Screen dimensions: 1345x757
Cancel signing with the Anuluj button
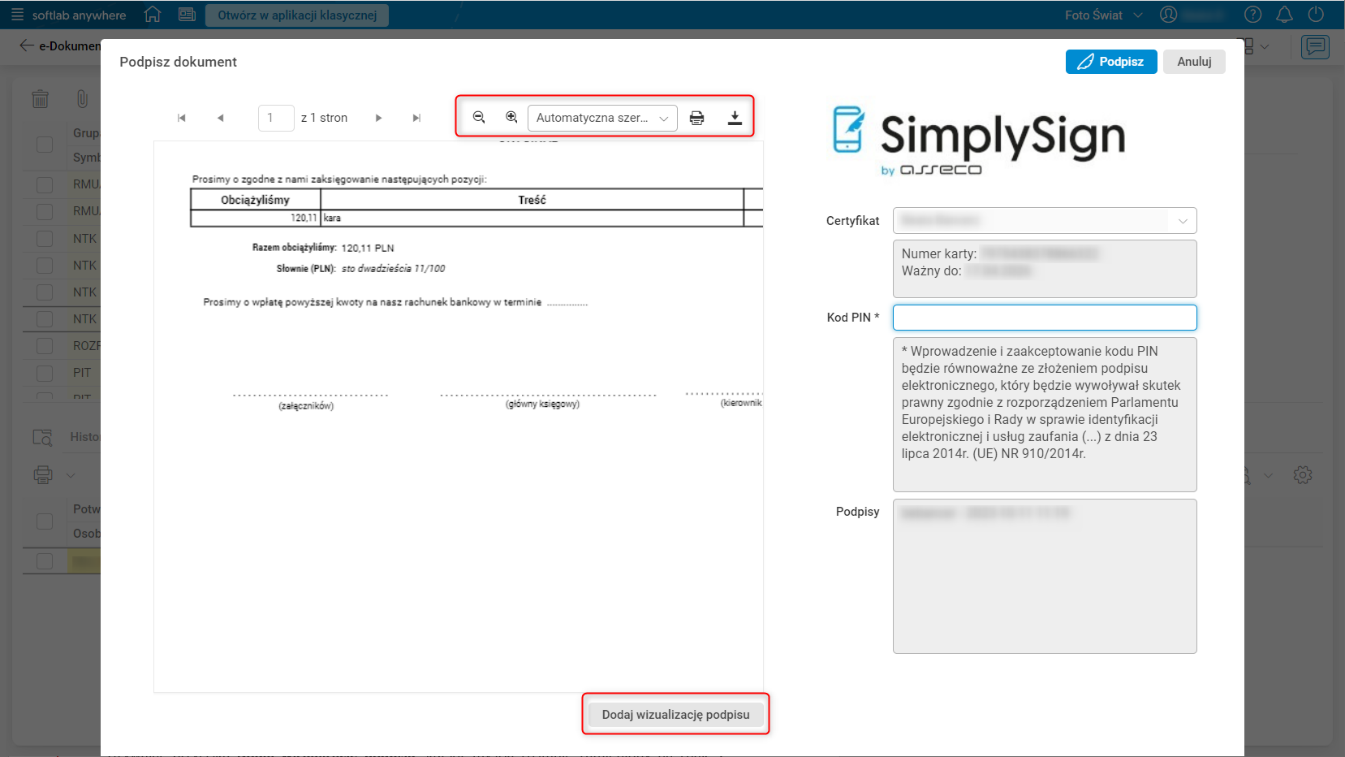click(x=1194, y=61)
